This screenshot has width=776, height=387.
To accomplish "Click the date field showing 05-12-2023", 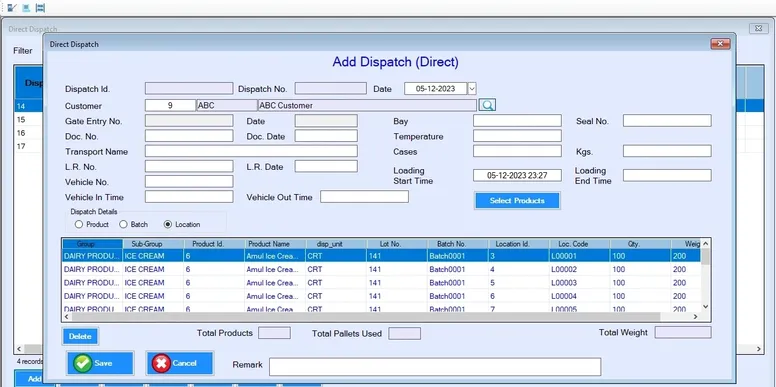I will pos(436,89).
